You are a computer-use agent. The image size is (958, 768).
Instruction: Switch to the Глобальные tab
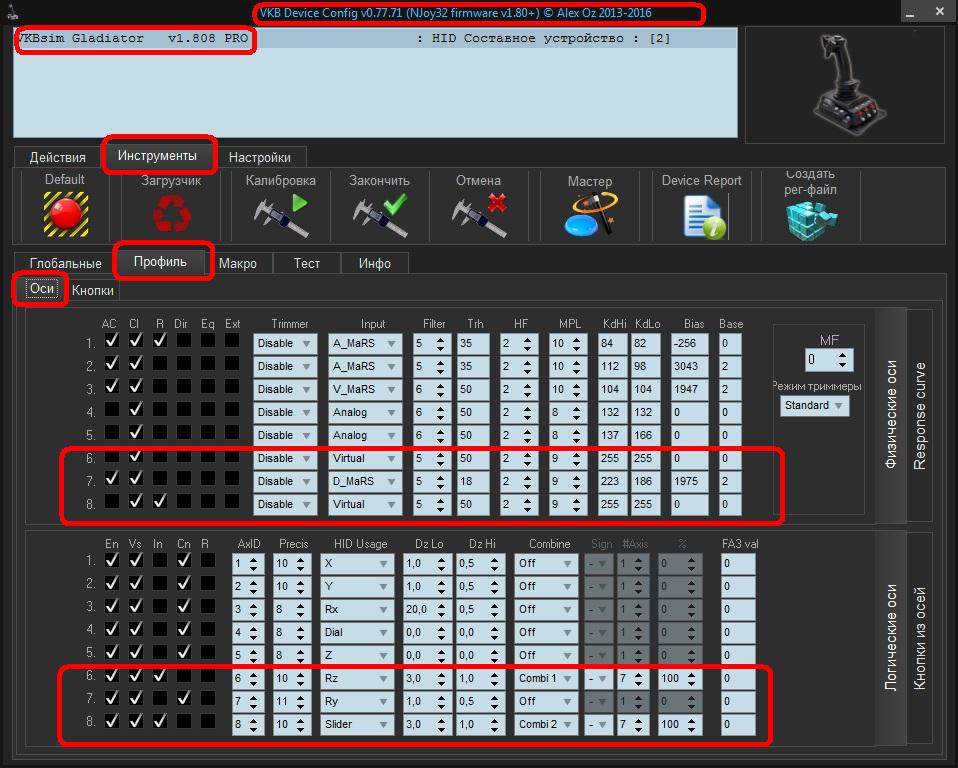click(65, 263)
